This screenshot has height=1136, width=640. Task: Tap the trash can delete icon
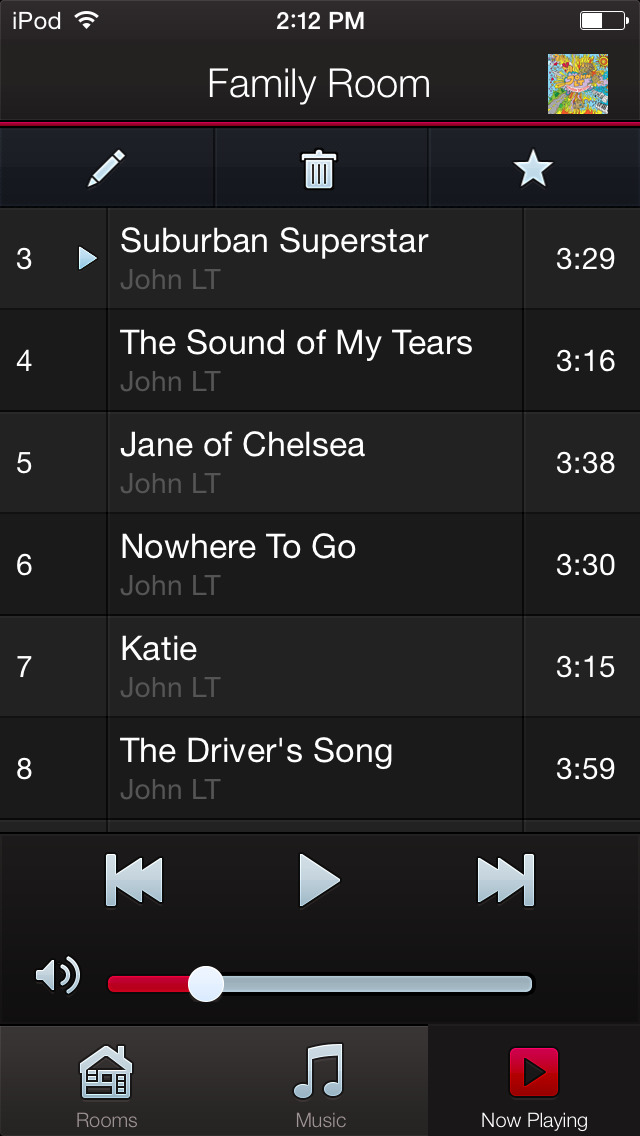319,169
